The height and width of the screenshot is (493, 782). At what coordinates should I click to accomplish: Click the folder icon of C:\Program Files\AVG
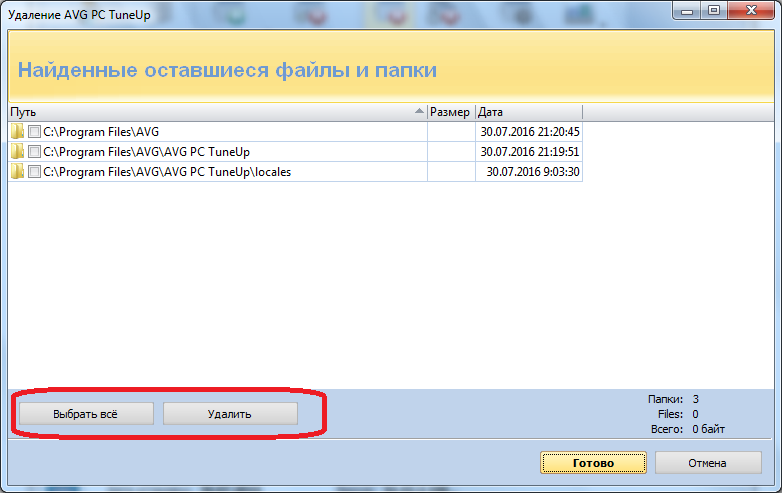pos(17,132)
